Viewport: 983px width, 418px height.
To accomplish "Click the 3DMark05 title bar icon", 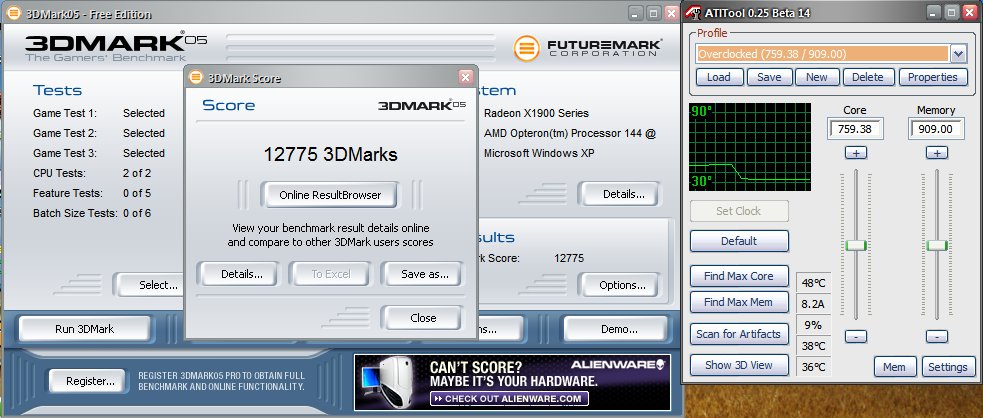I will pos(13,13).
